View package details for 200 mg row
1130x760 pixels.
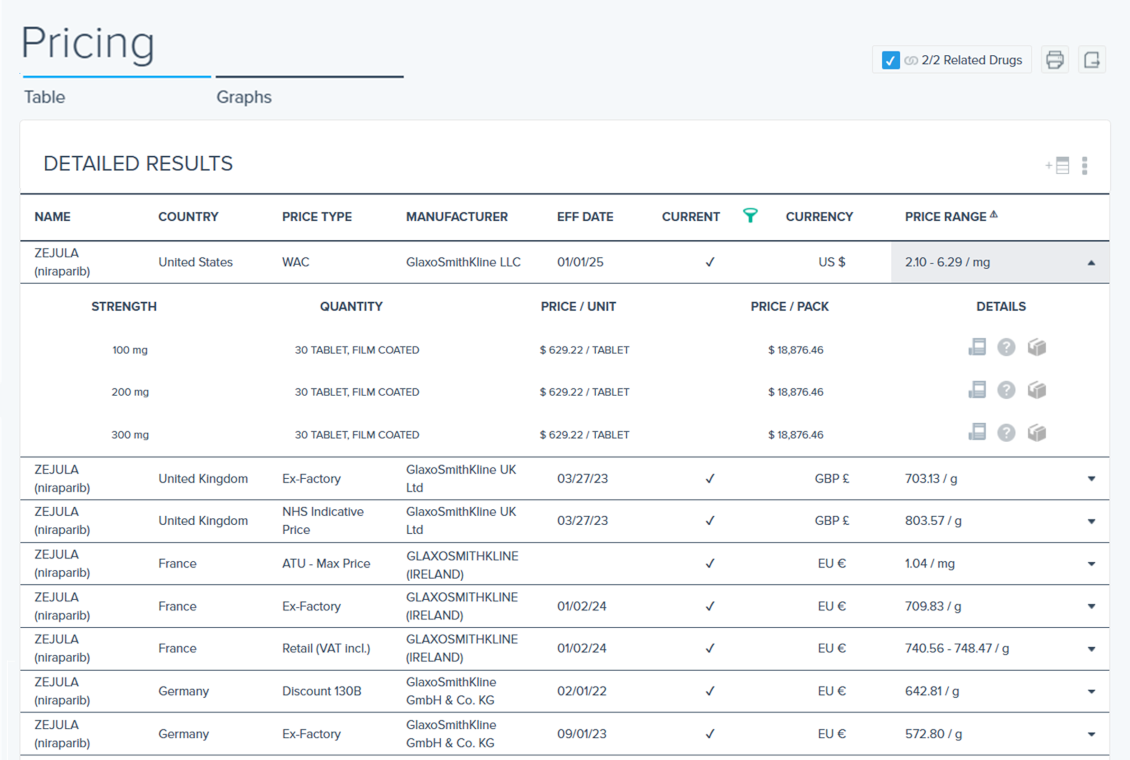pyautogui.click(x=1036, y=390)
